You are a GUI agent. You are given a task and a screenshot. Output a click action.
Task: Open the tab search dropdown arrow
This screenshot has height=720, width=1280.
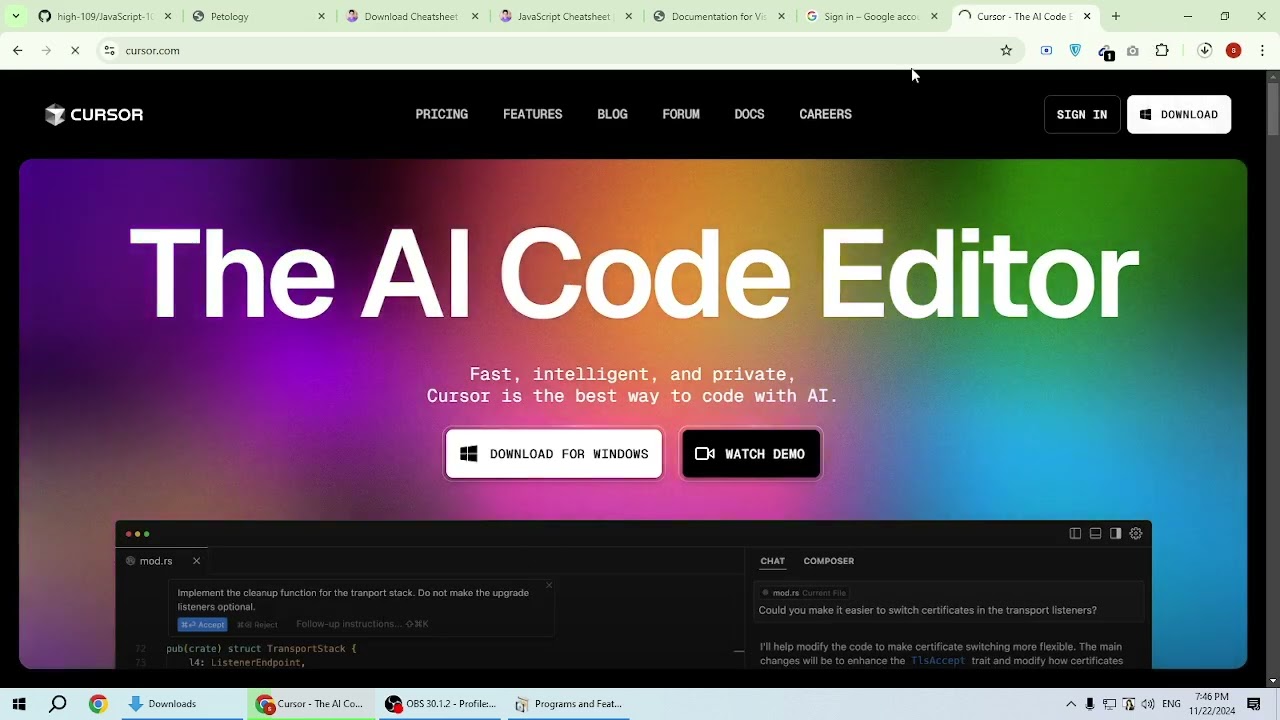coord(15,16)
